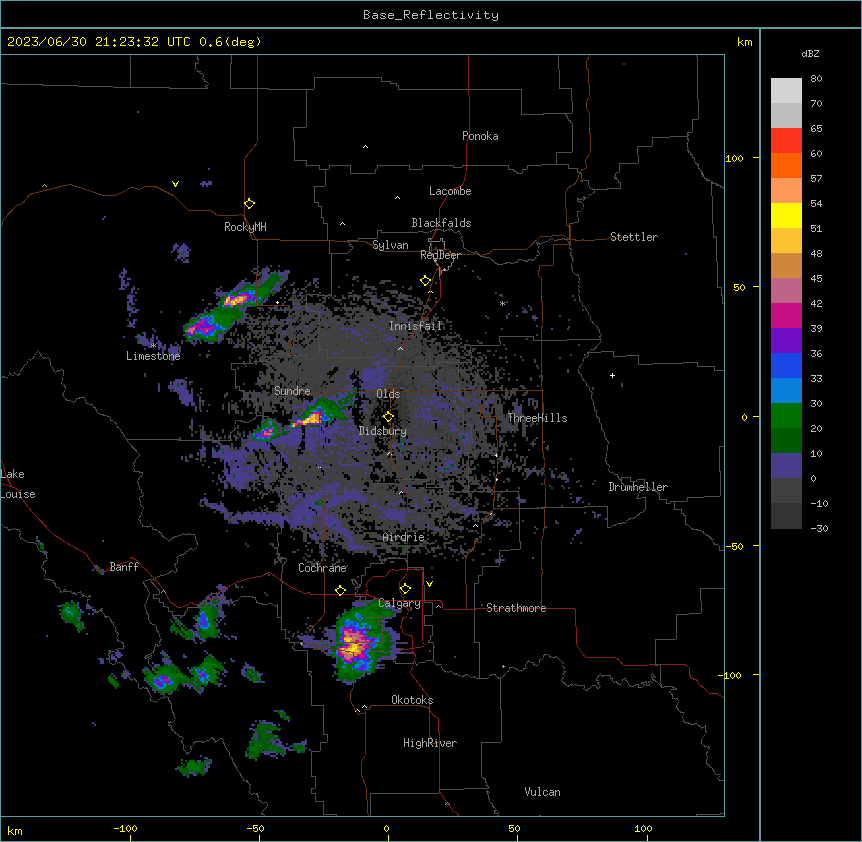Click the Vulcan city label

pos(543,792)
